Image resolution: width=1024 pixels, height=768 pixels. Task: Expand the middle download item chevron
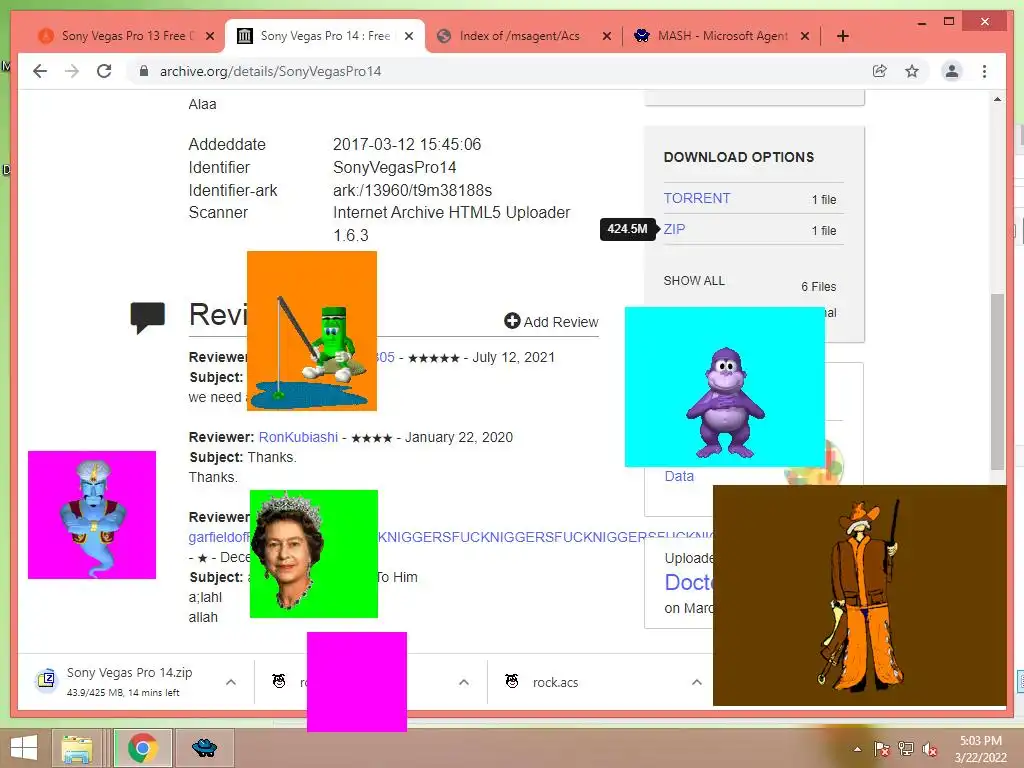tap(464, 682)
